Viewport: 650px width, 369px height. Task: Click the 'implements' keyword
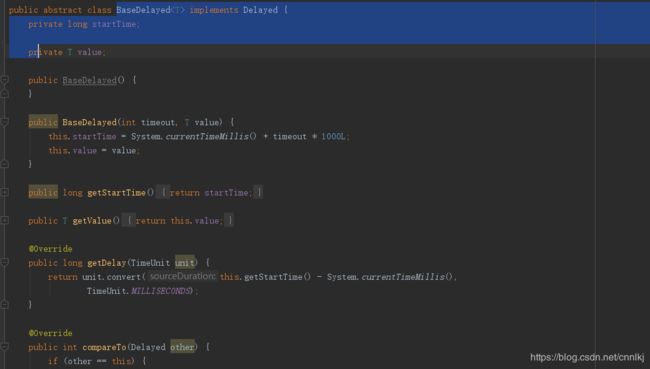214,10
